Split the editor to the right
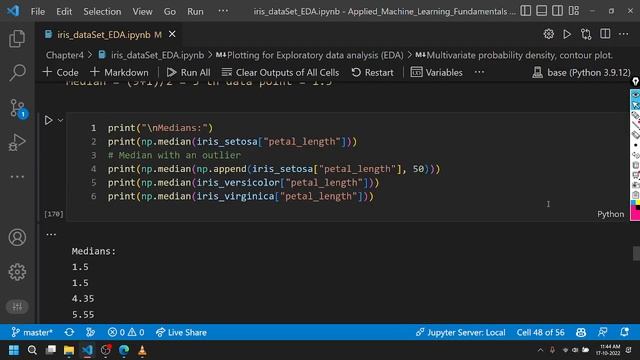 tap(605, 34)
